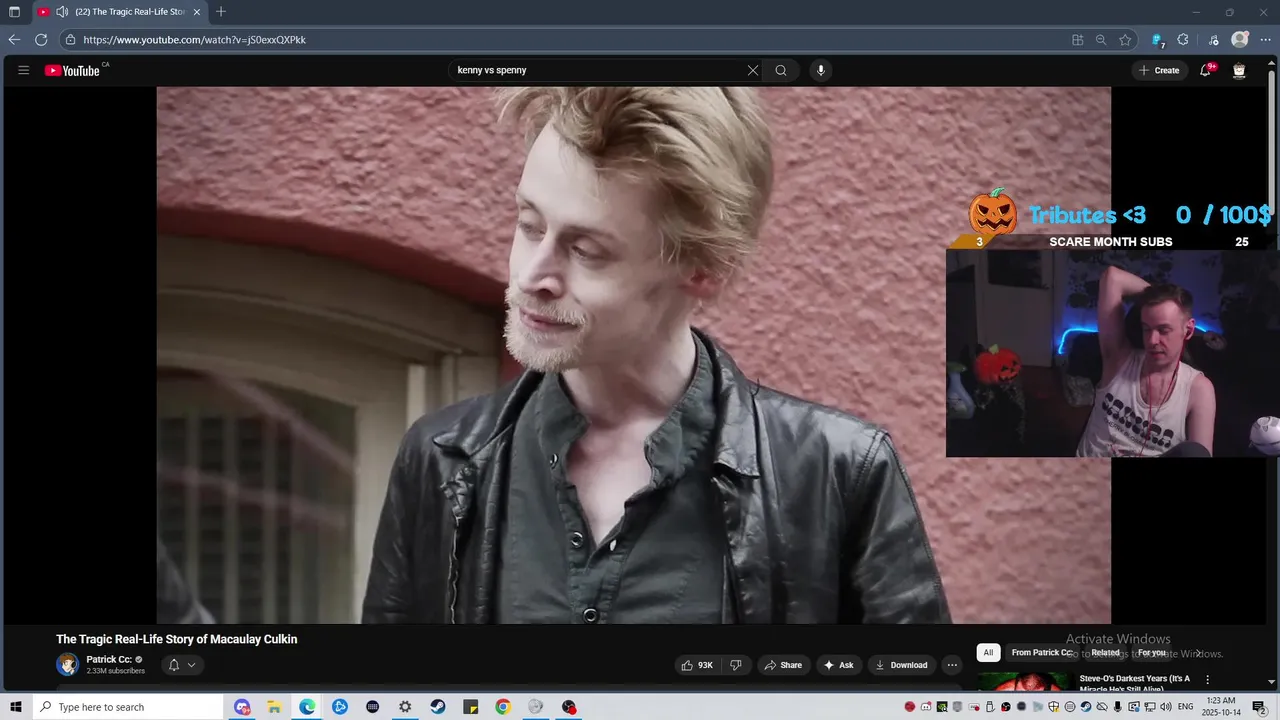The width and height of the screenshot is (1280, 720).
Task: Close 'The Tragic Real-Life Story' browser tab
Action: click(x=197, y=12)
